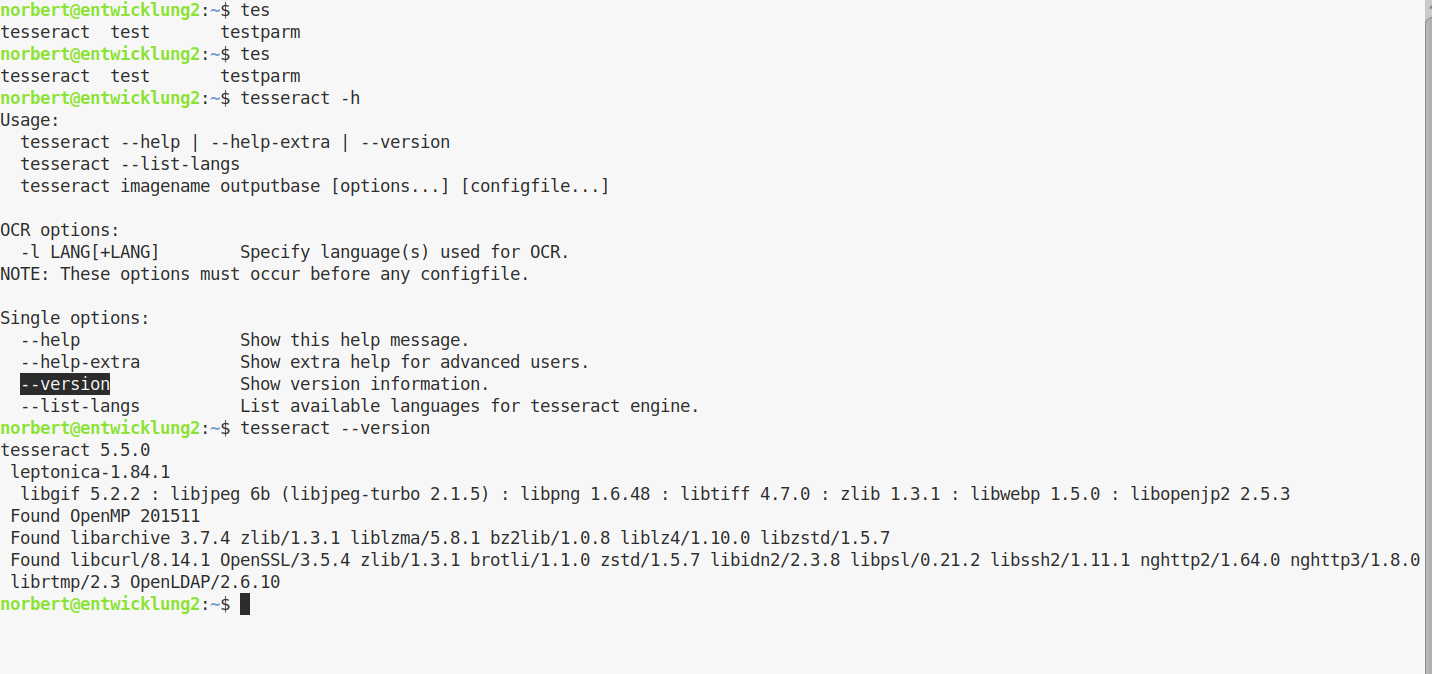Click the block cursor at the last prompt

coord(245,604)
